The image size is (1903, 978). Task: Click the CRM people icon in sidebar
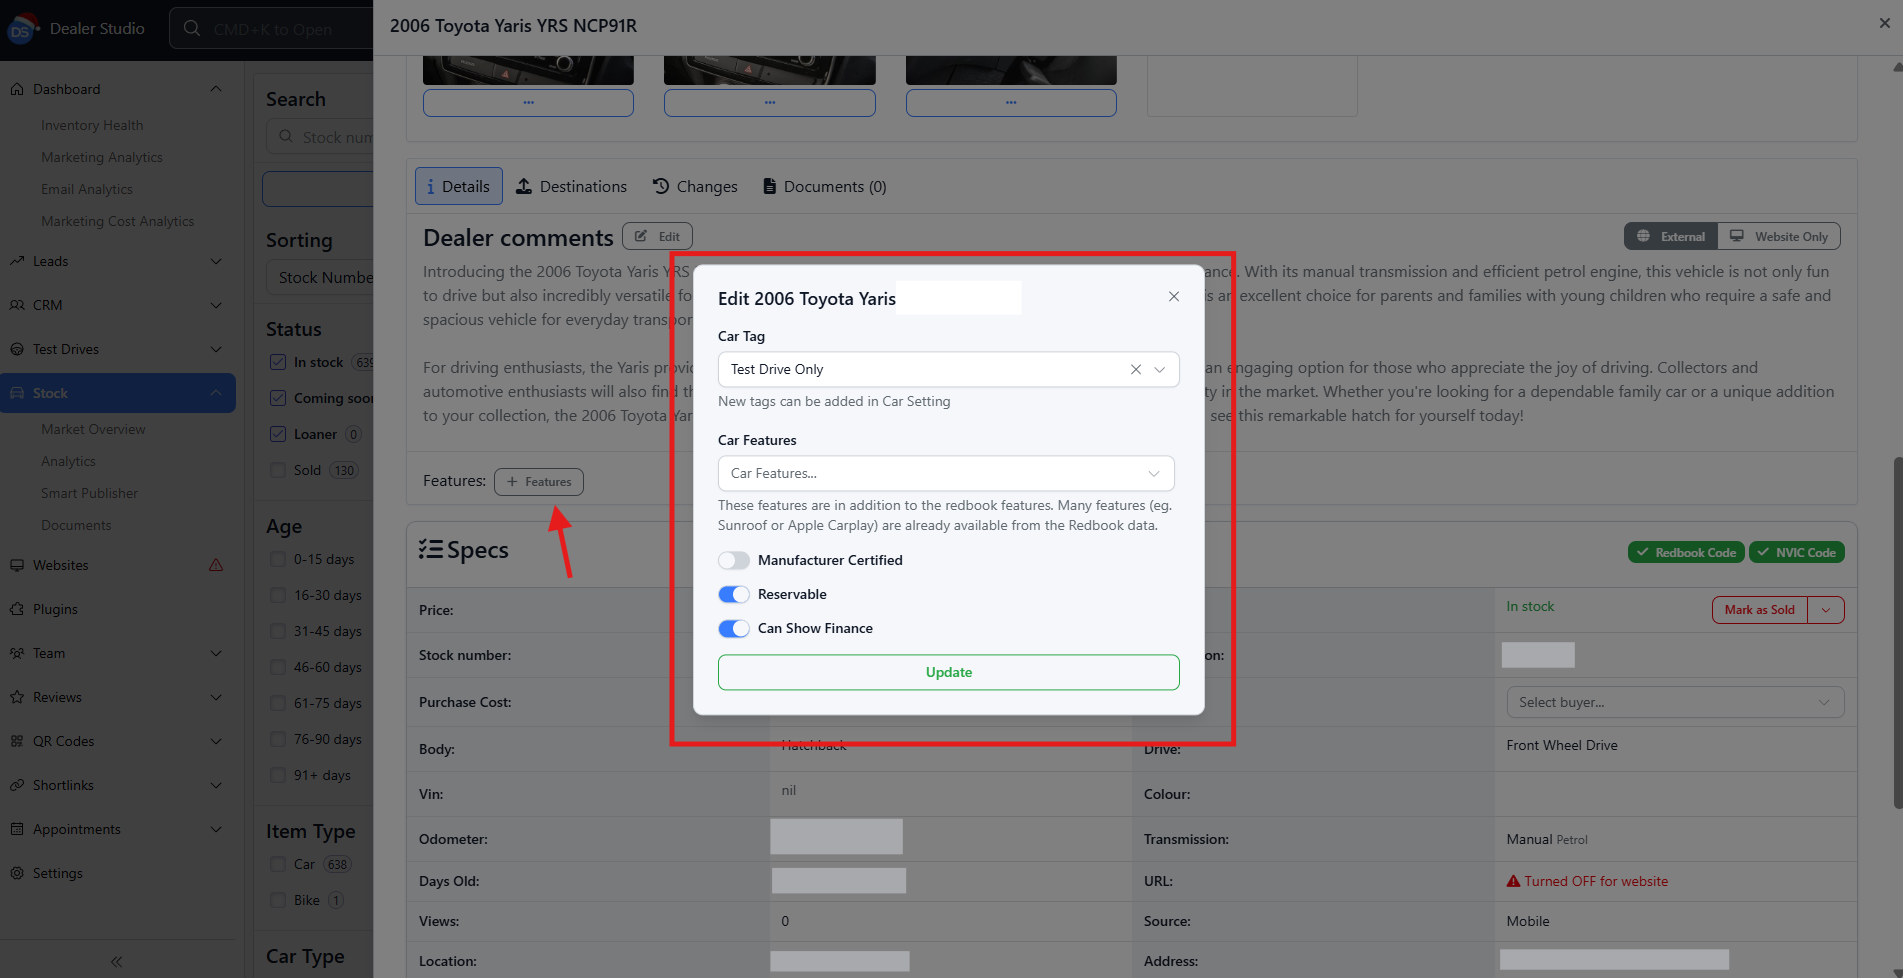coord(17,305)
